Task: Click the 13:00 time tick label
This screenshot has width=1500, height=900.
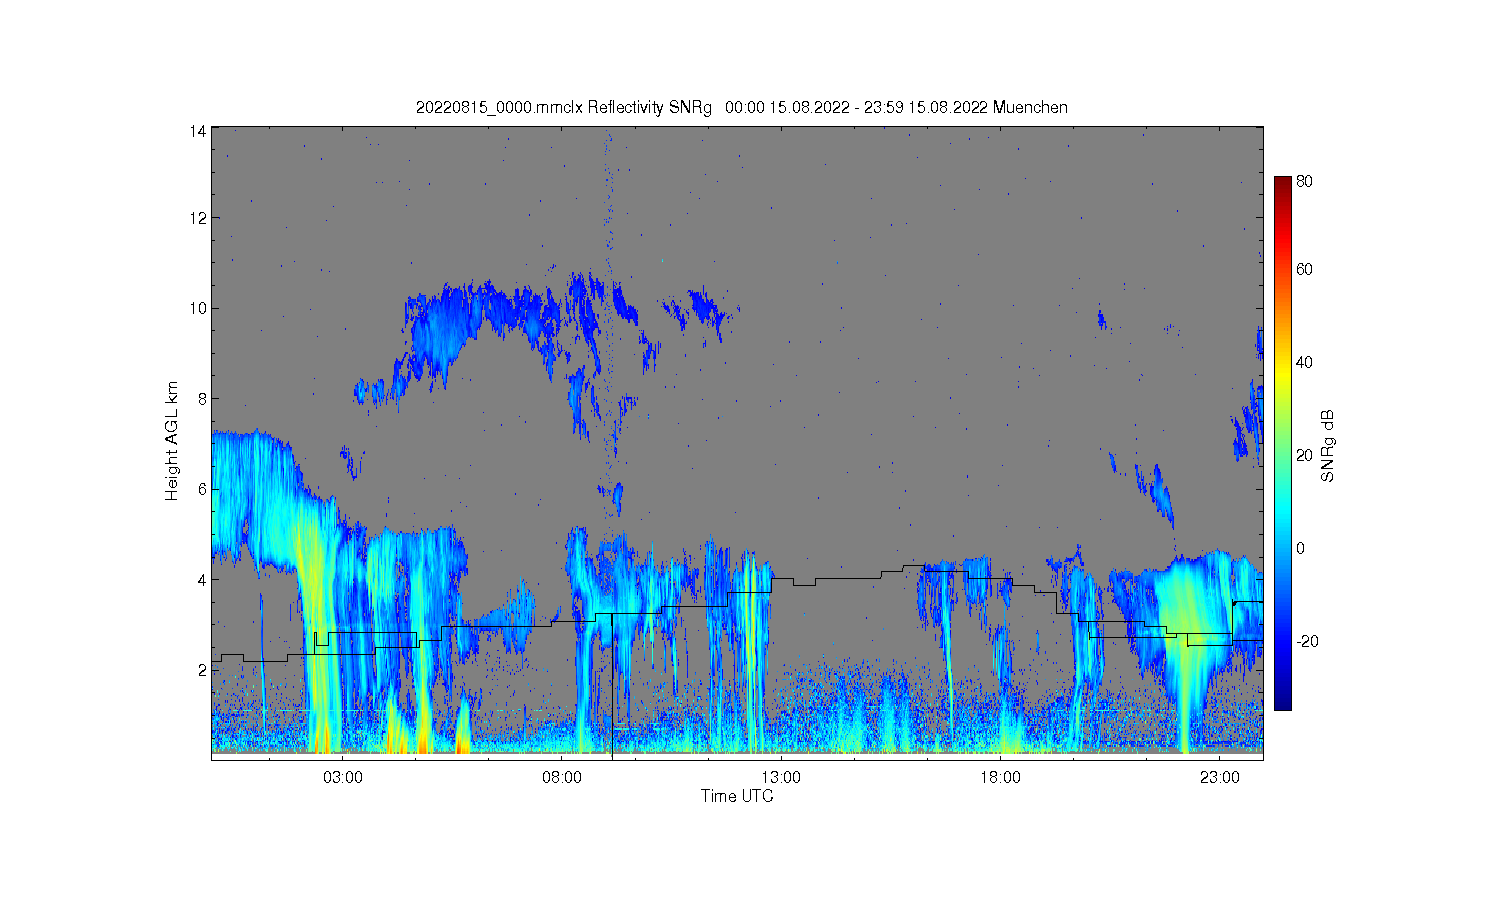Action: click(x=781, y=777)
